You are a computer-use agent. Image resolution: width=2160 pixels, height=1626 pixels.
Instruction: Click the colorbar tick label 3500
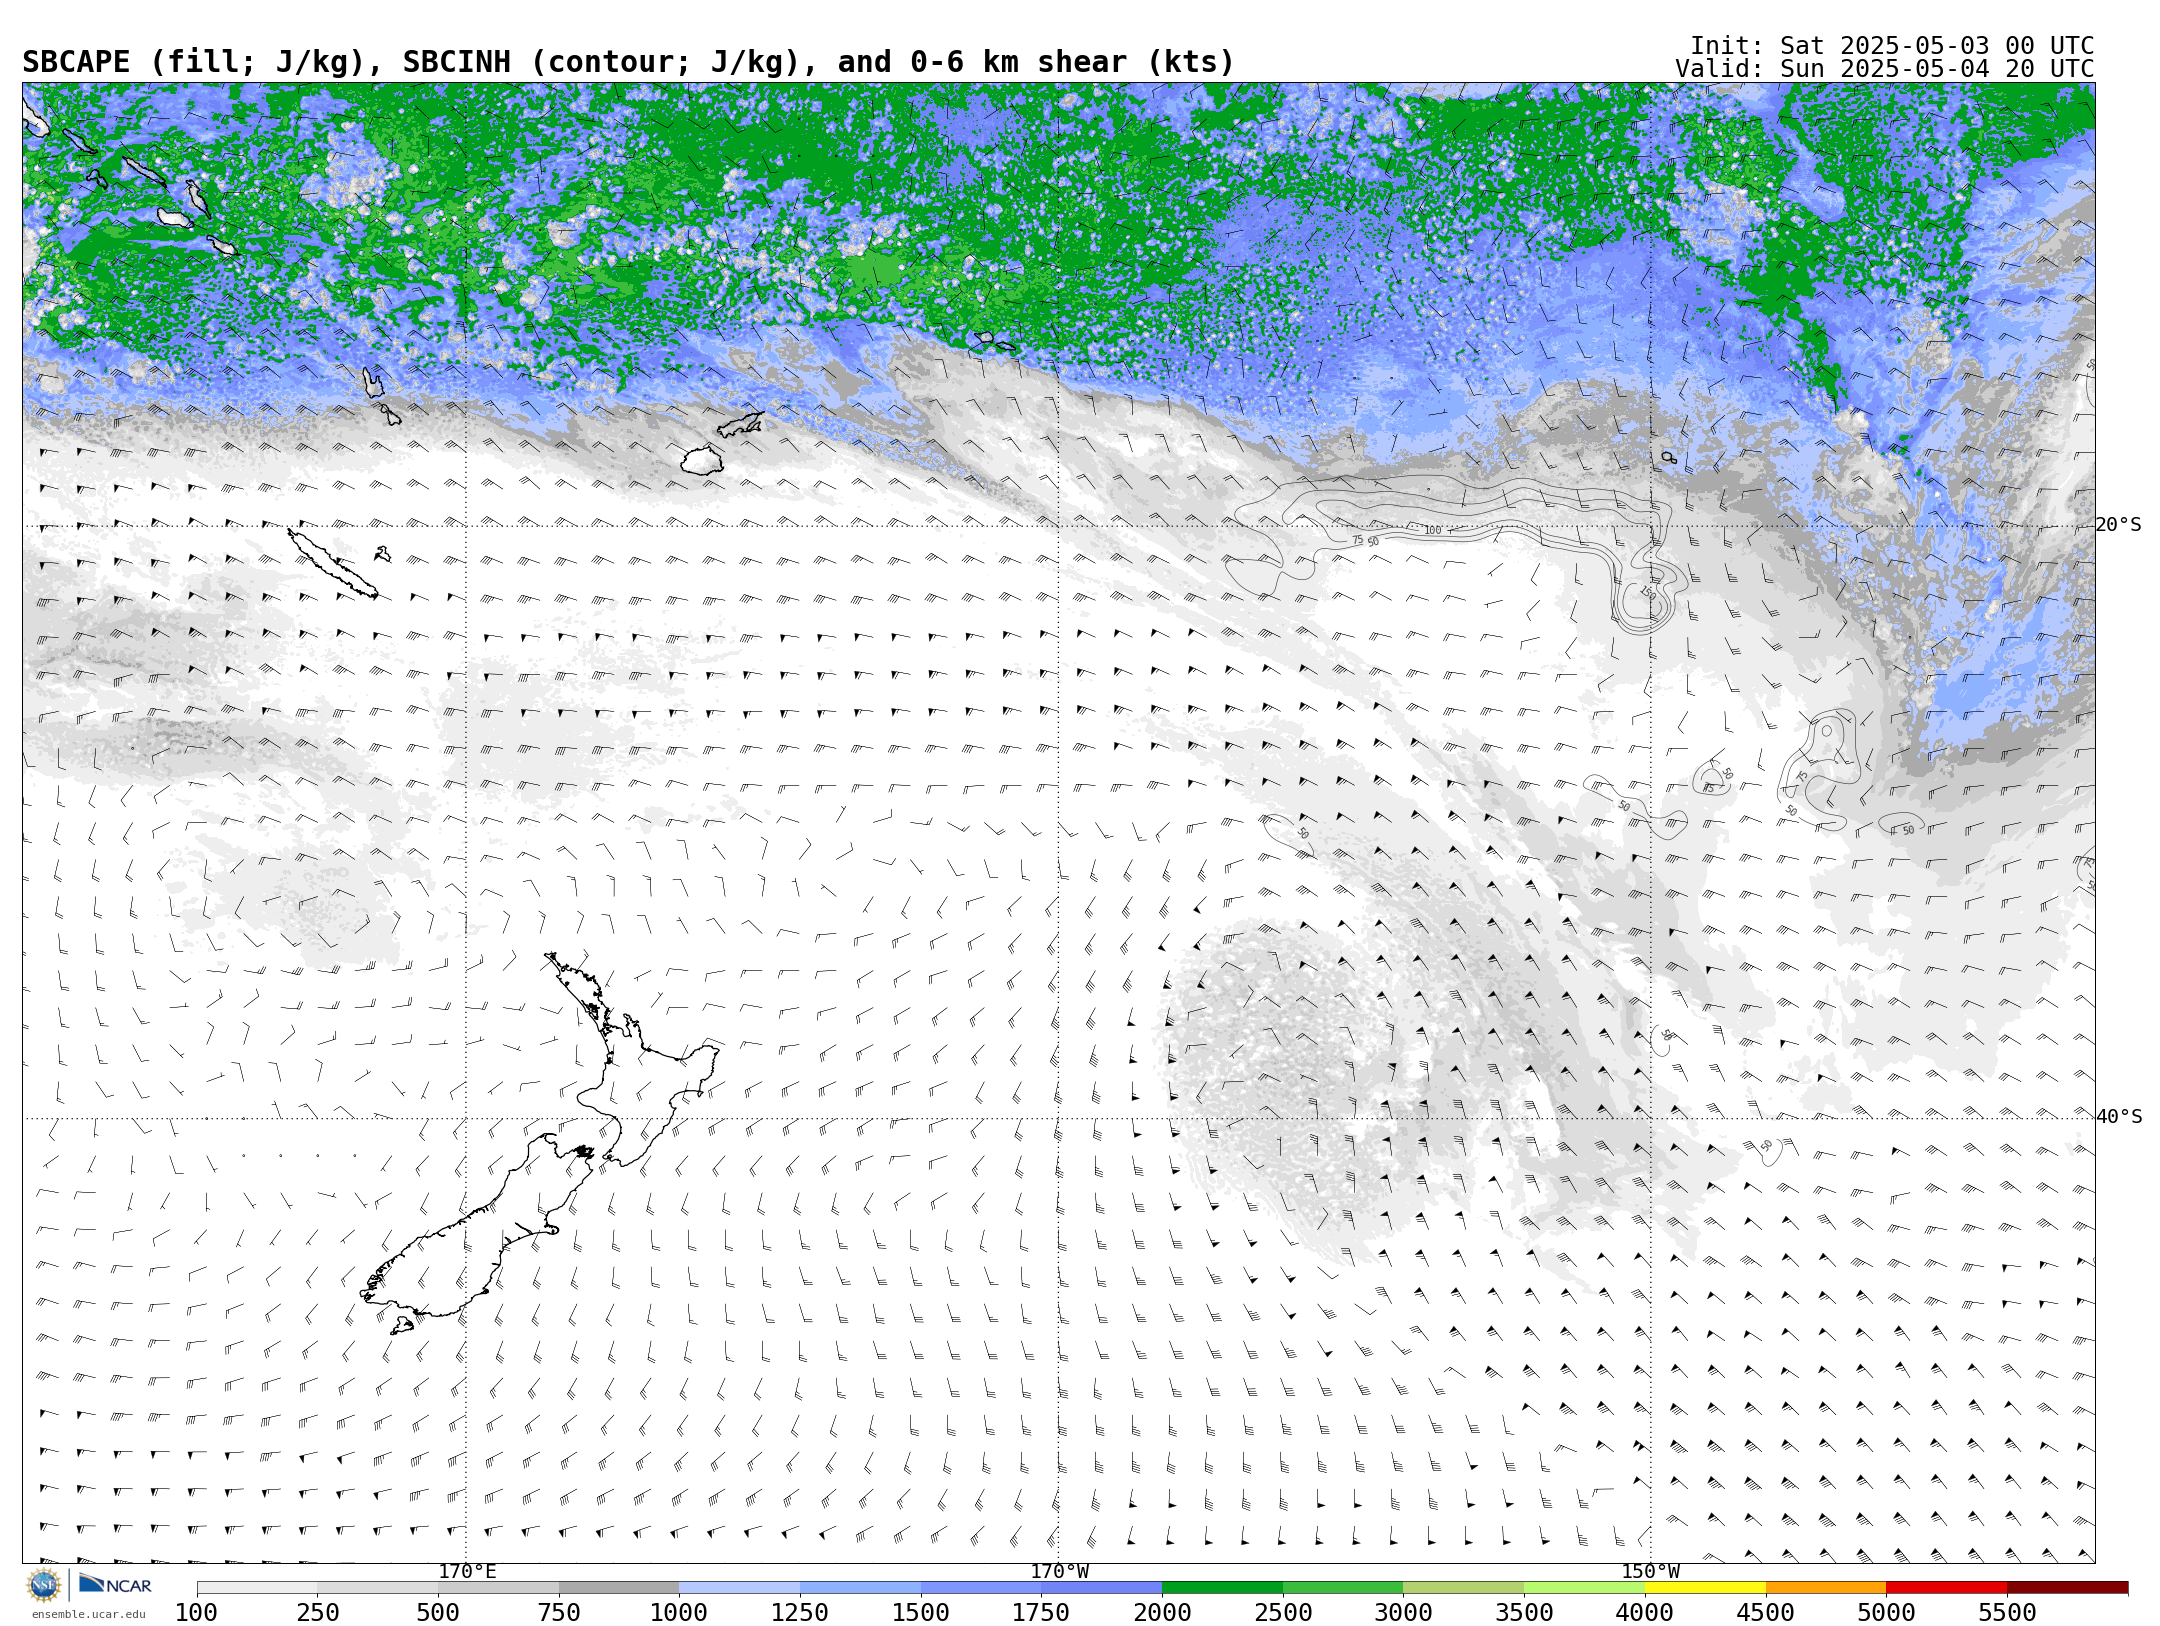[1524, 1613]
